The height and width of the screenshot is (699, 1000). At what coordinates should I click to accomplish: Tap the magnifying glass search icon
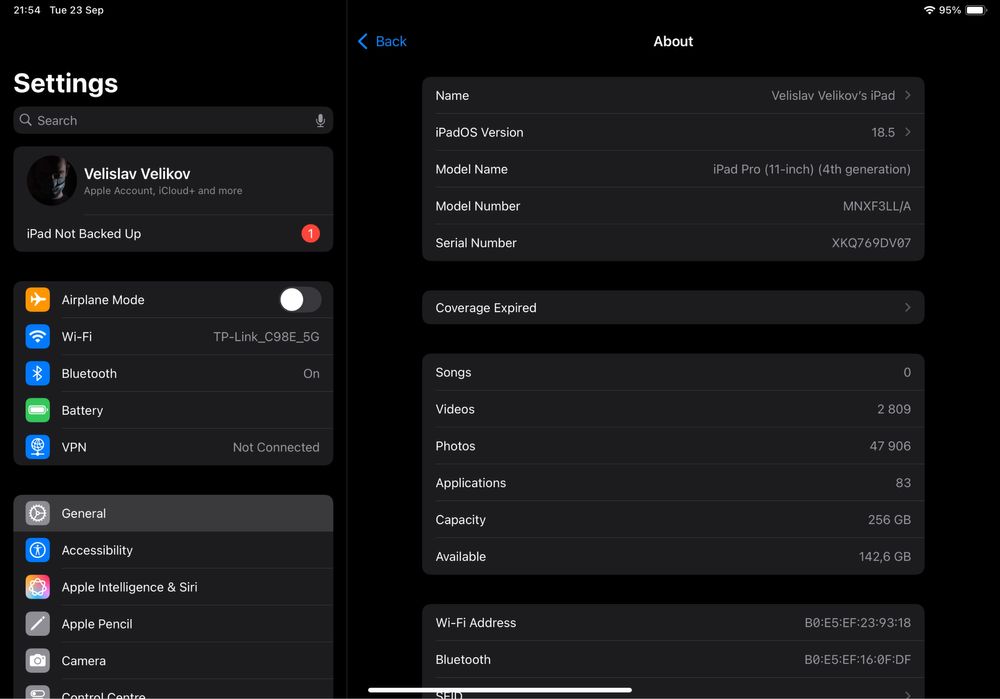pyautogui.click(x=26, y=120)
